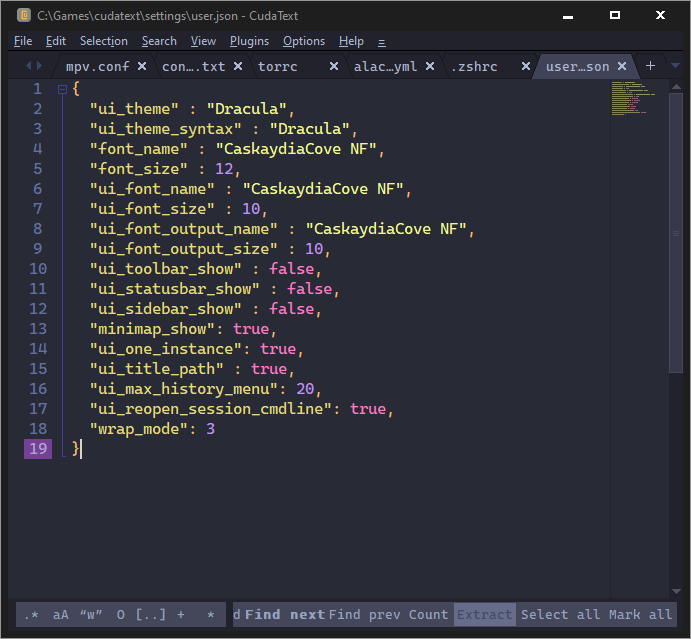Click the closing brace on line 19
The height and width of the screenshot is (639, 691).
coord(75,449)
